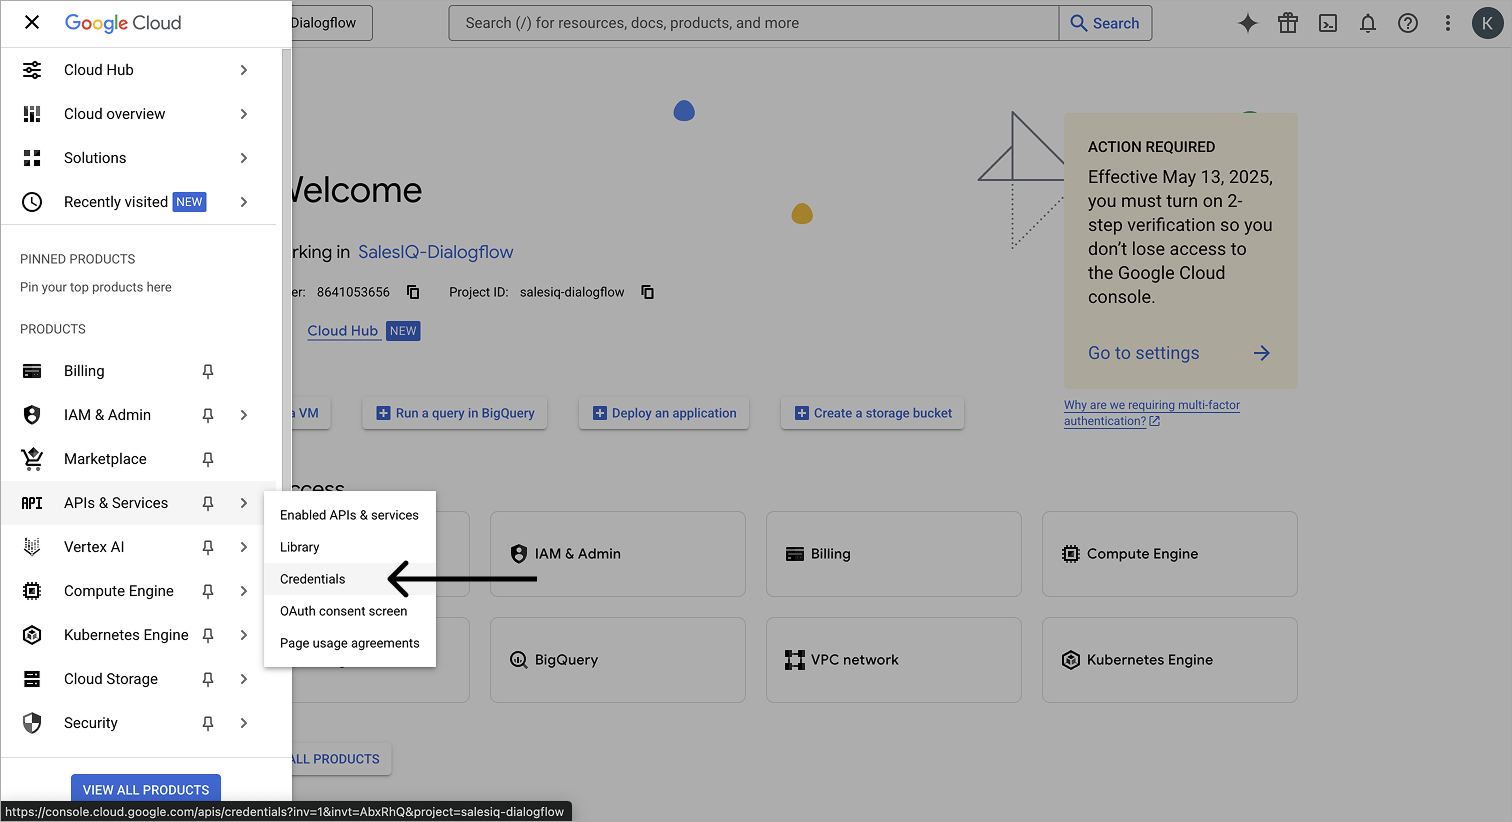Expand the Vertex AI submenu arrow
This screenshot has height=822, width=1512.
(244, 547)
